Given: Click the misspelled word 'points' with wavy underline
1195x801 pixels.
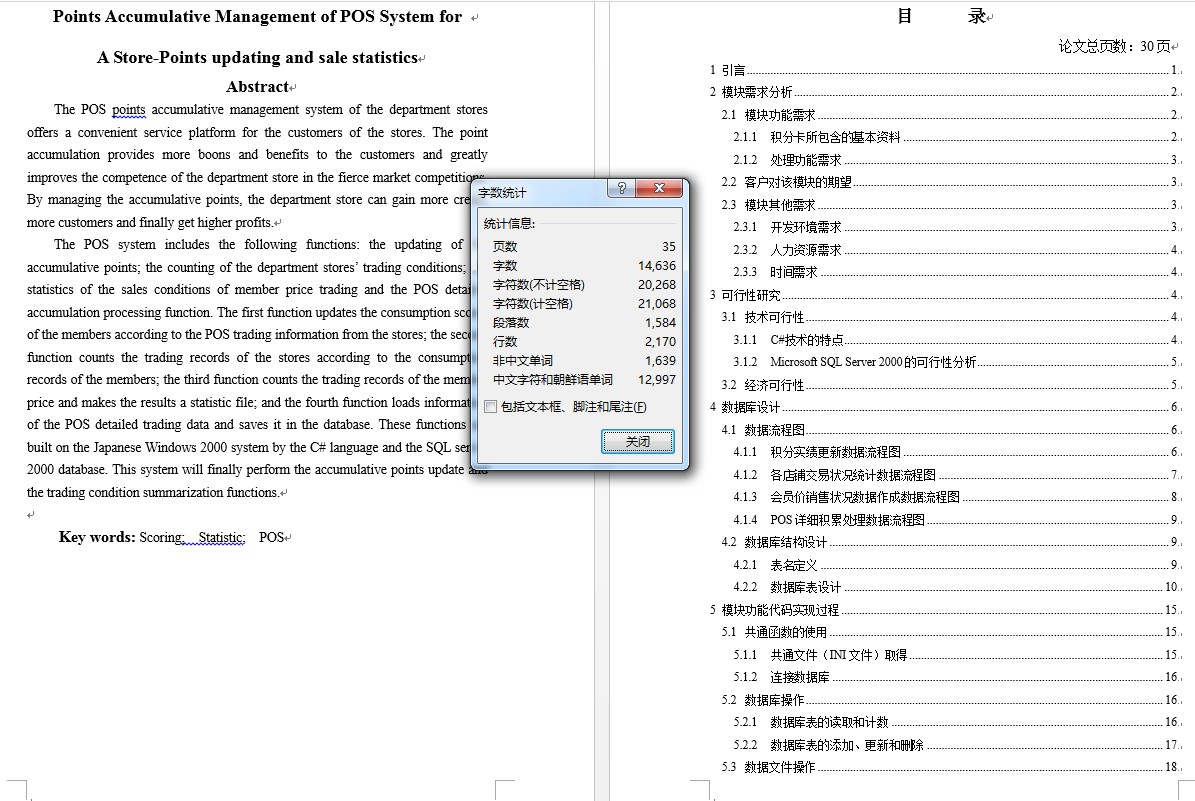Looking at the screenshot, I should click(x=128, y=110).
